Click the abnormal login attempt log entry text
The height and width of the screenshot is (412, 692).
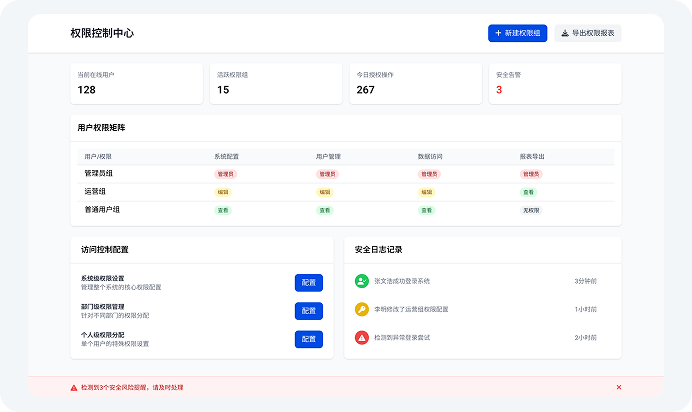click(x=402, y=337)
